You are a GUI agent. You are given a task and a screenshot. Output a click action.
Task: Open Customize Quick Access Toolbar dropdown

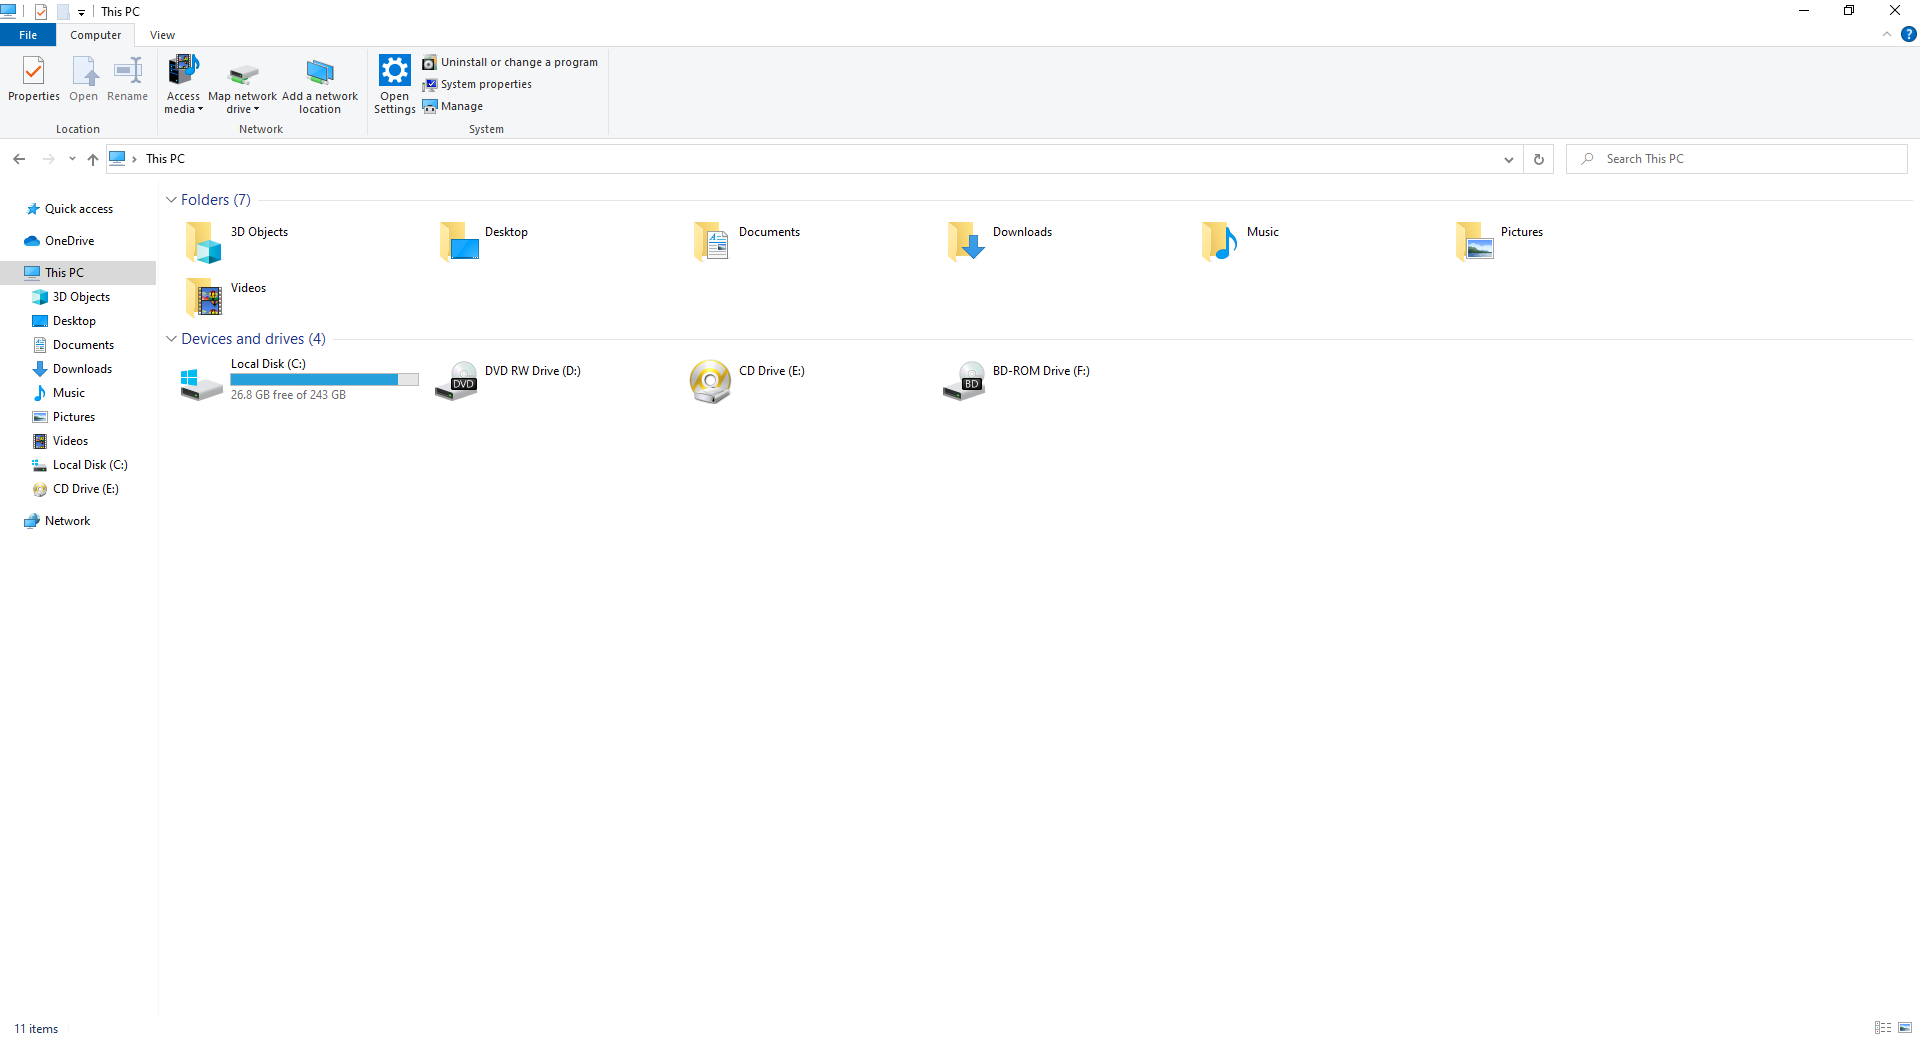[81, 12]
